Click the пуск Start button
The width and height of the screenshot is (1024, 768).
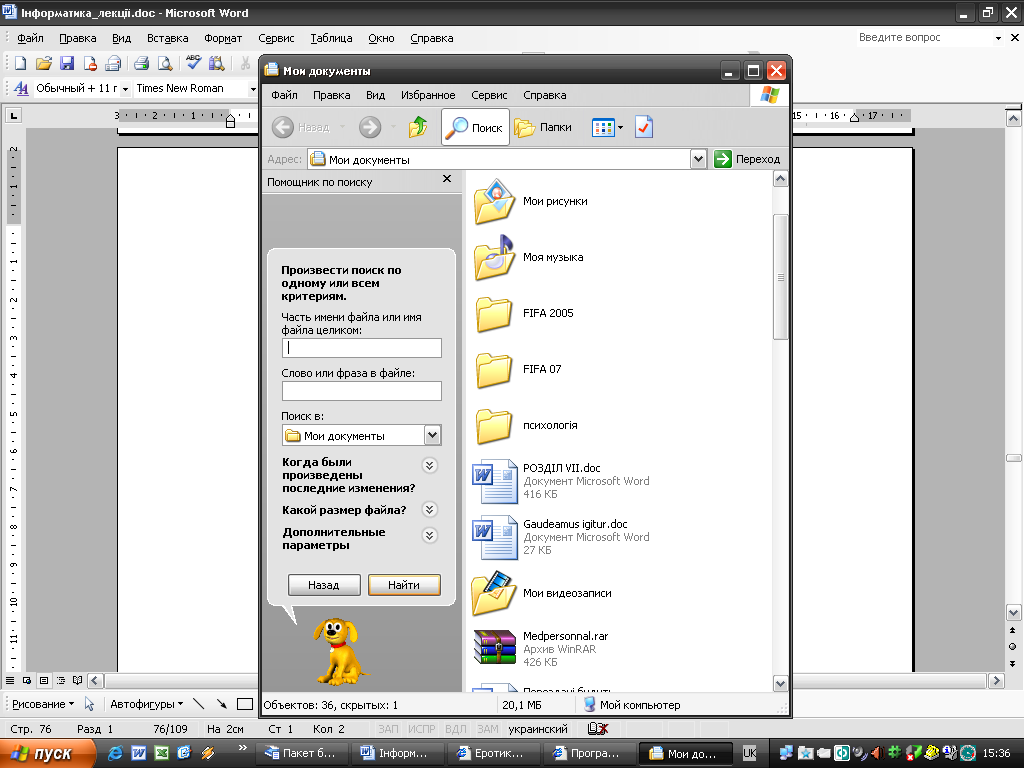[x=47, y=753]
